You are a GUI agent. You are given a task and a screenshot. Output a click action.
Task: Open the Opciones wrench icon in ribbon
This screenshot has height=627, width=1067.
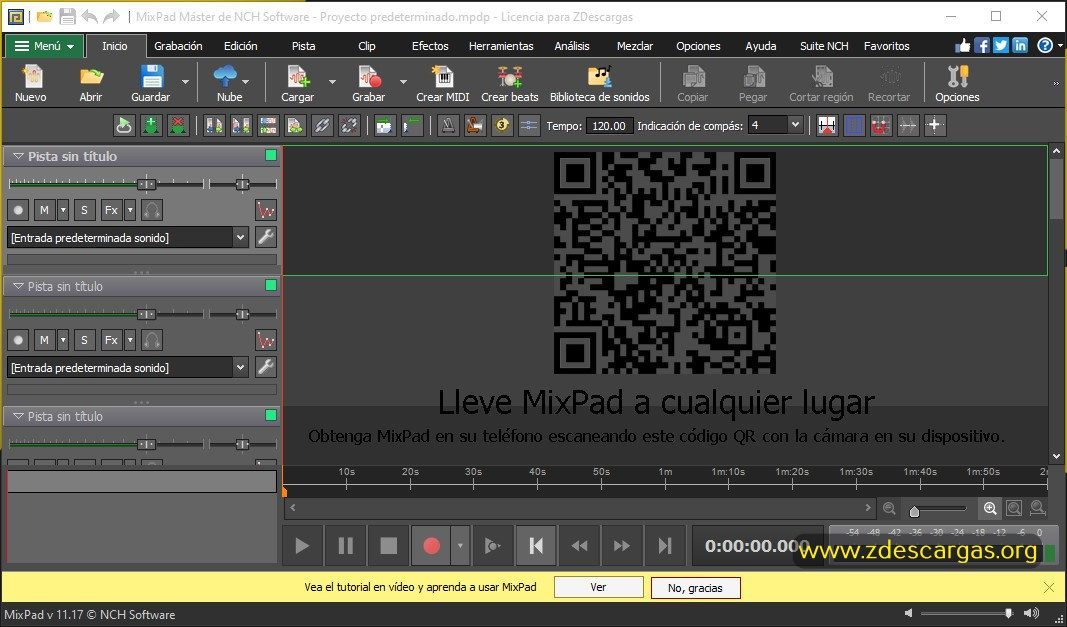tap(957, 83)
